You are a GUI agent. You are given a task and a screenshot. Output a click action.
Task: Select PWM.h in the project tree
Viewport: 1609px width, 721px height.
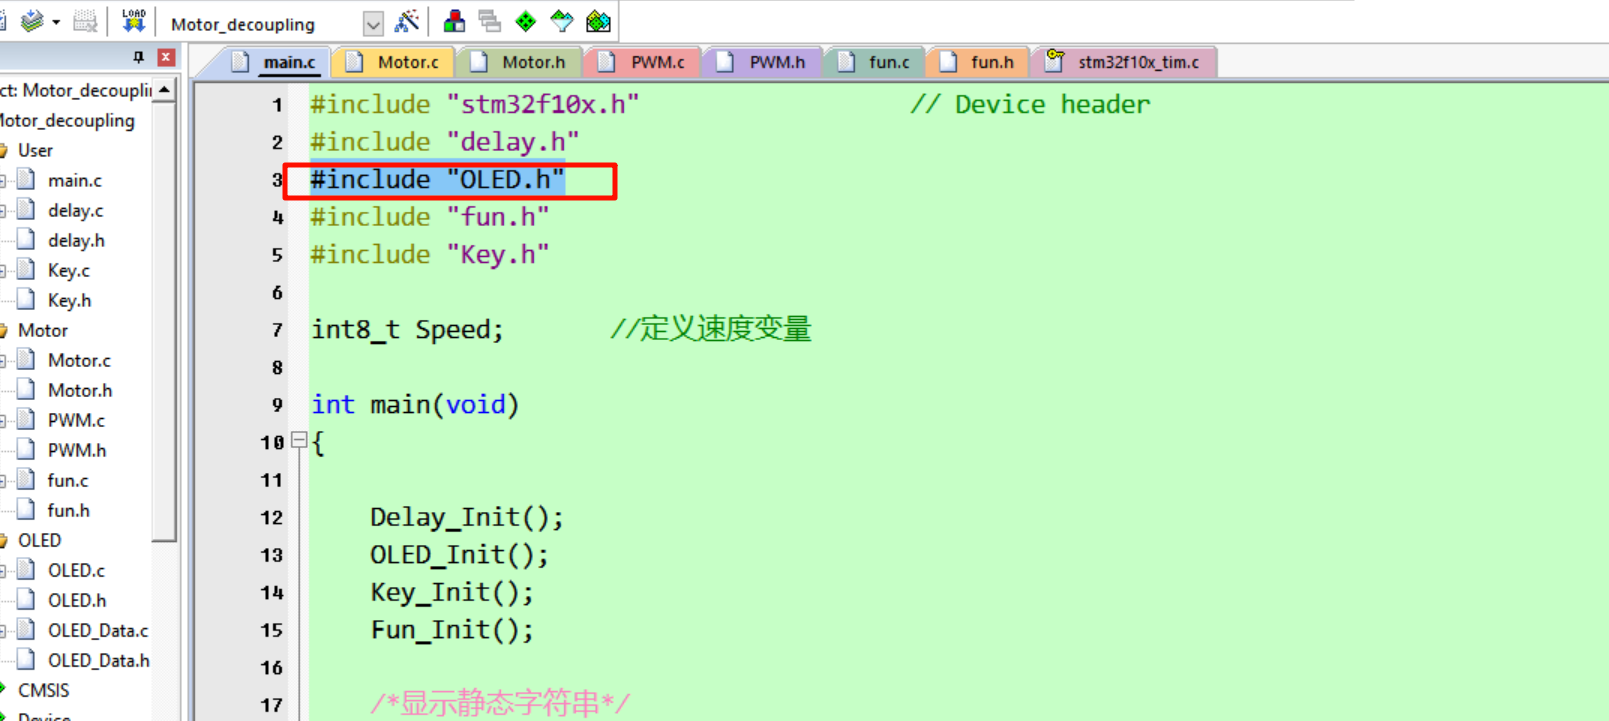pyautogui.click(x=77, y=450)
